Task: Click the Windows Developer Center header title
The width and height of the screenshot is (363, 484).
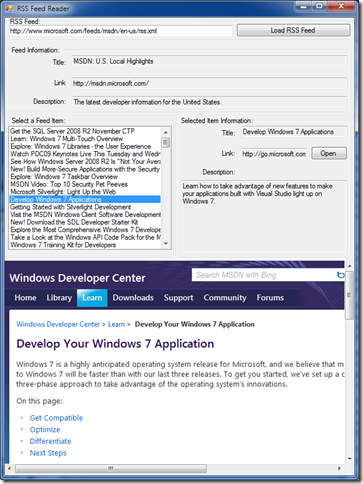Action: [x=77, y=278]
